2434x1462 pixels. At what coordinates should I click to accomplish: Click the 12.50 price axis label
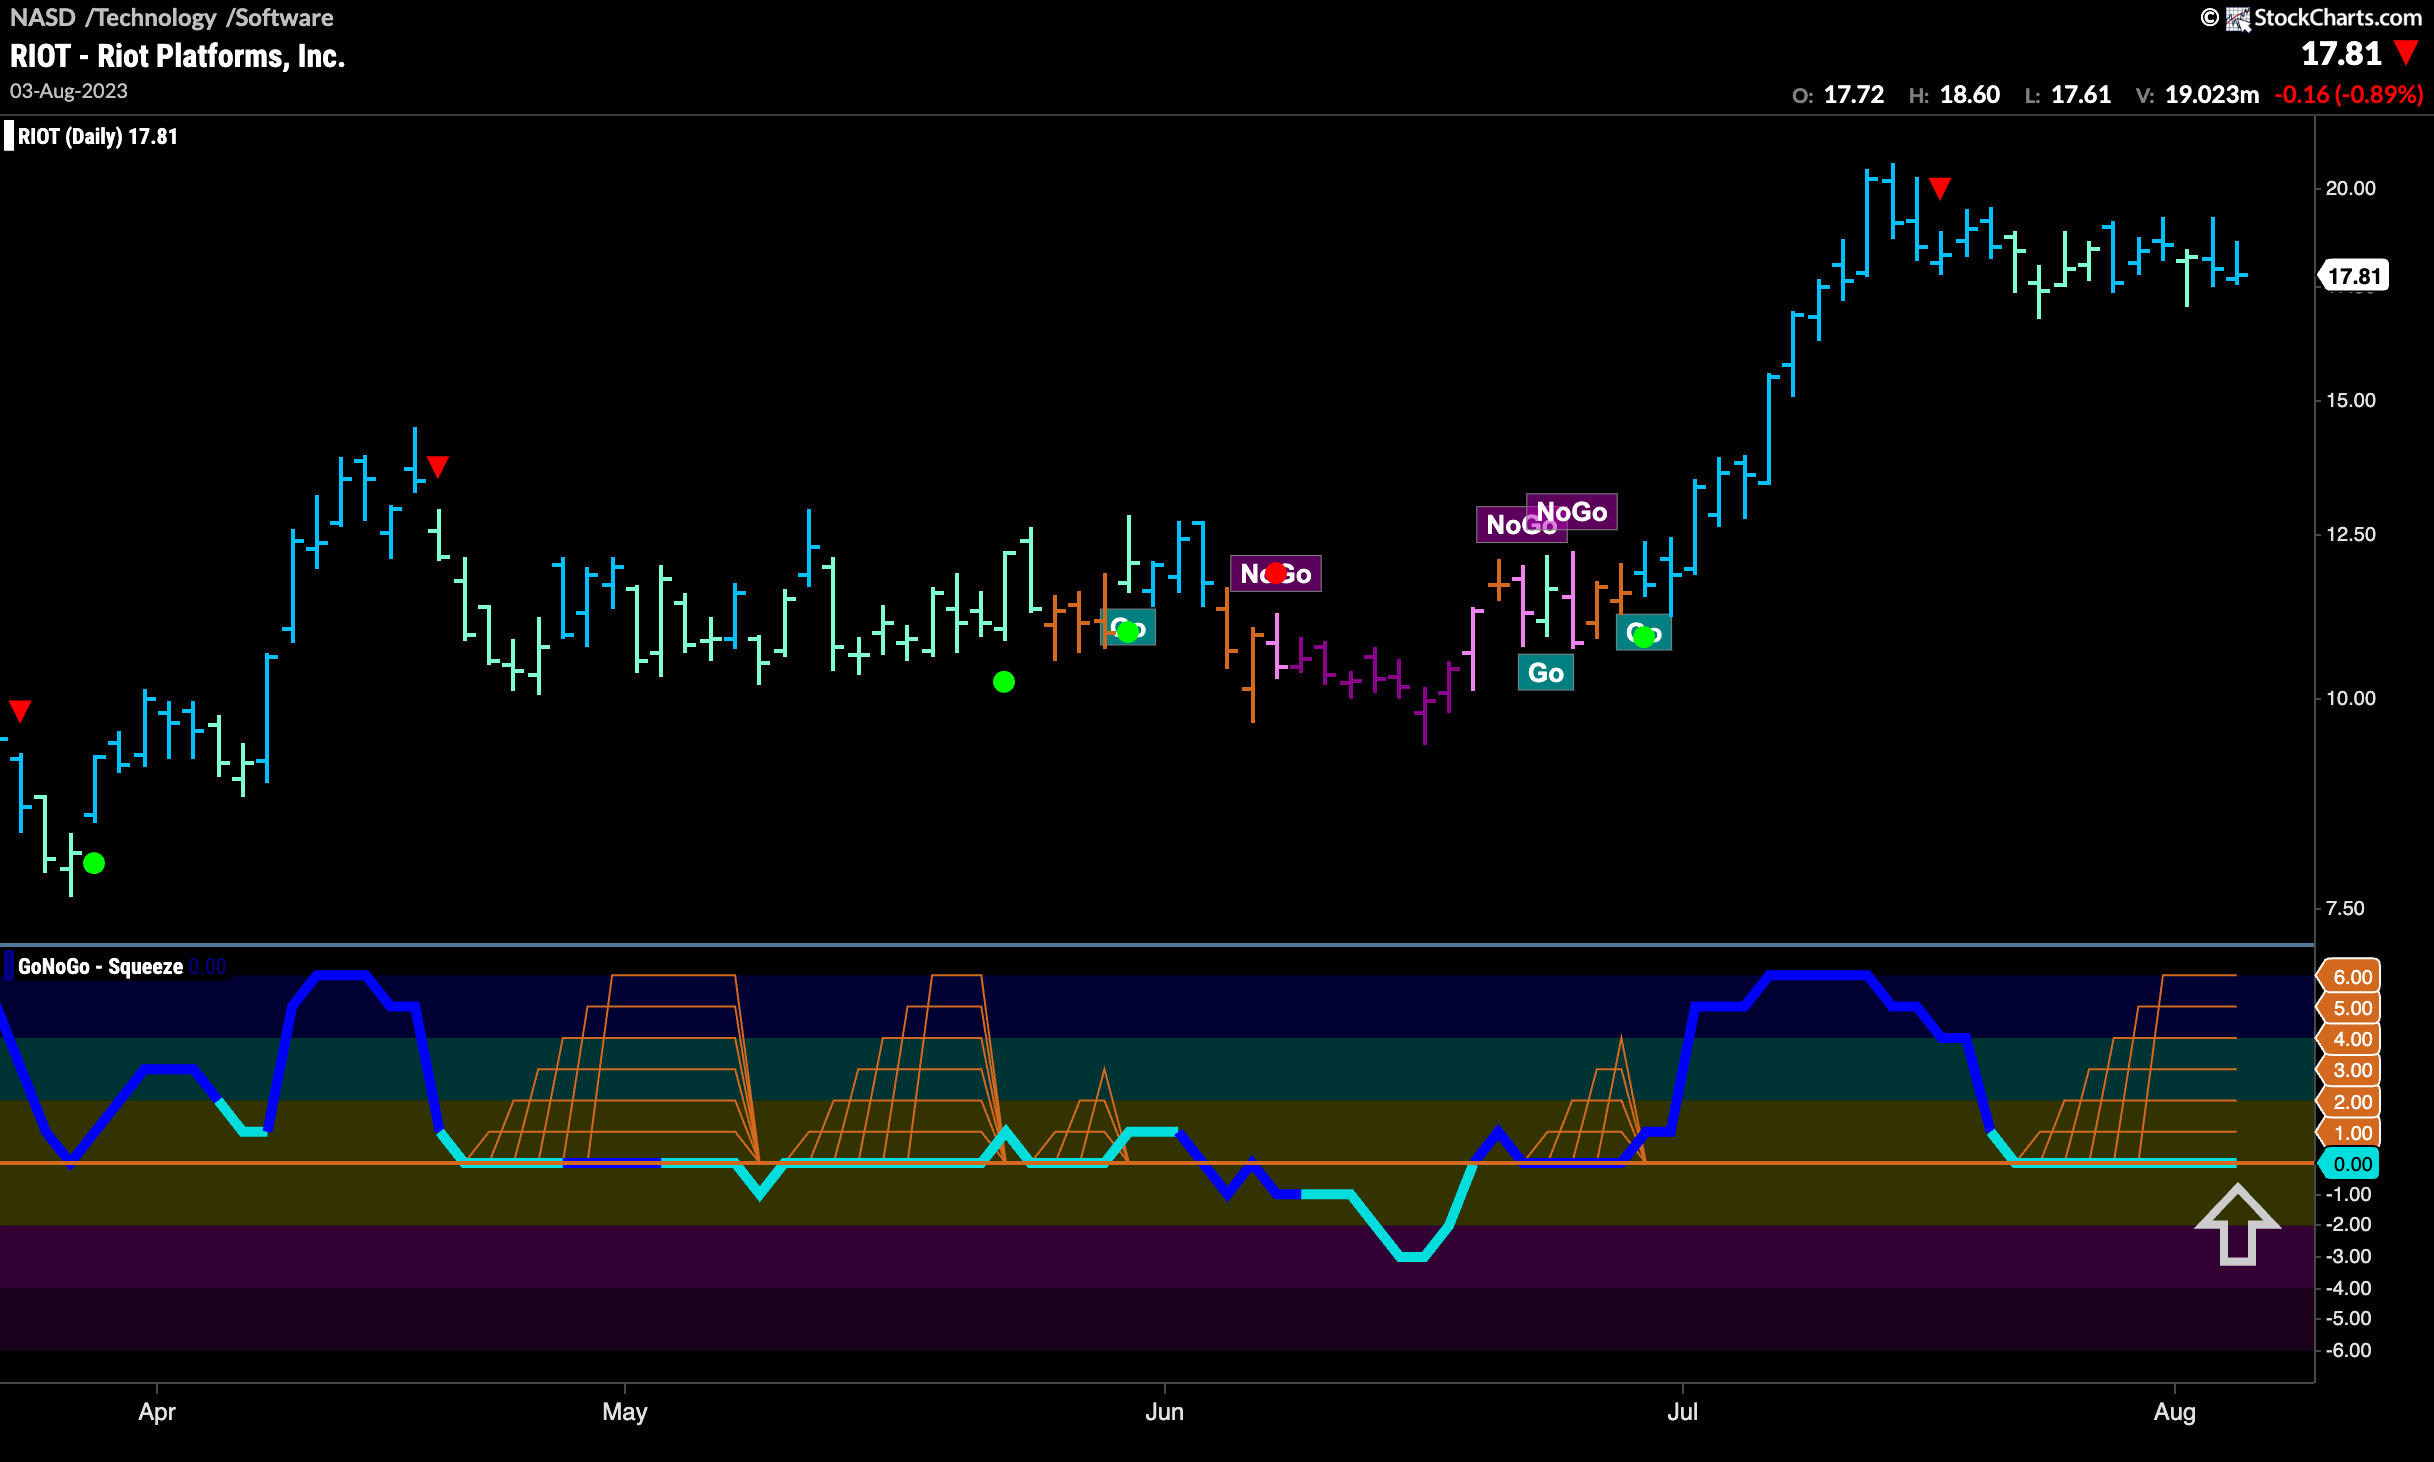tap(2350, 535)
